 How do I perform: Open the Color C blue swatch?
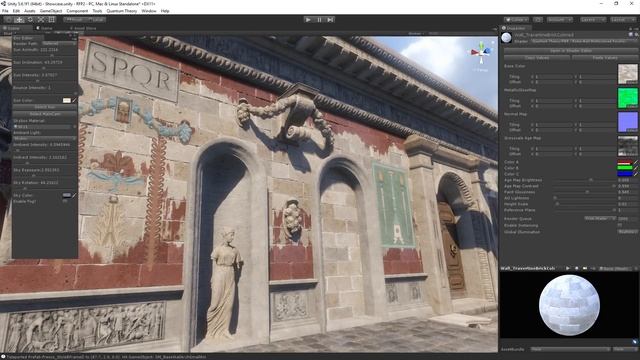(624, 174)
